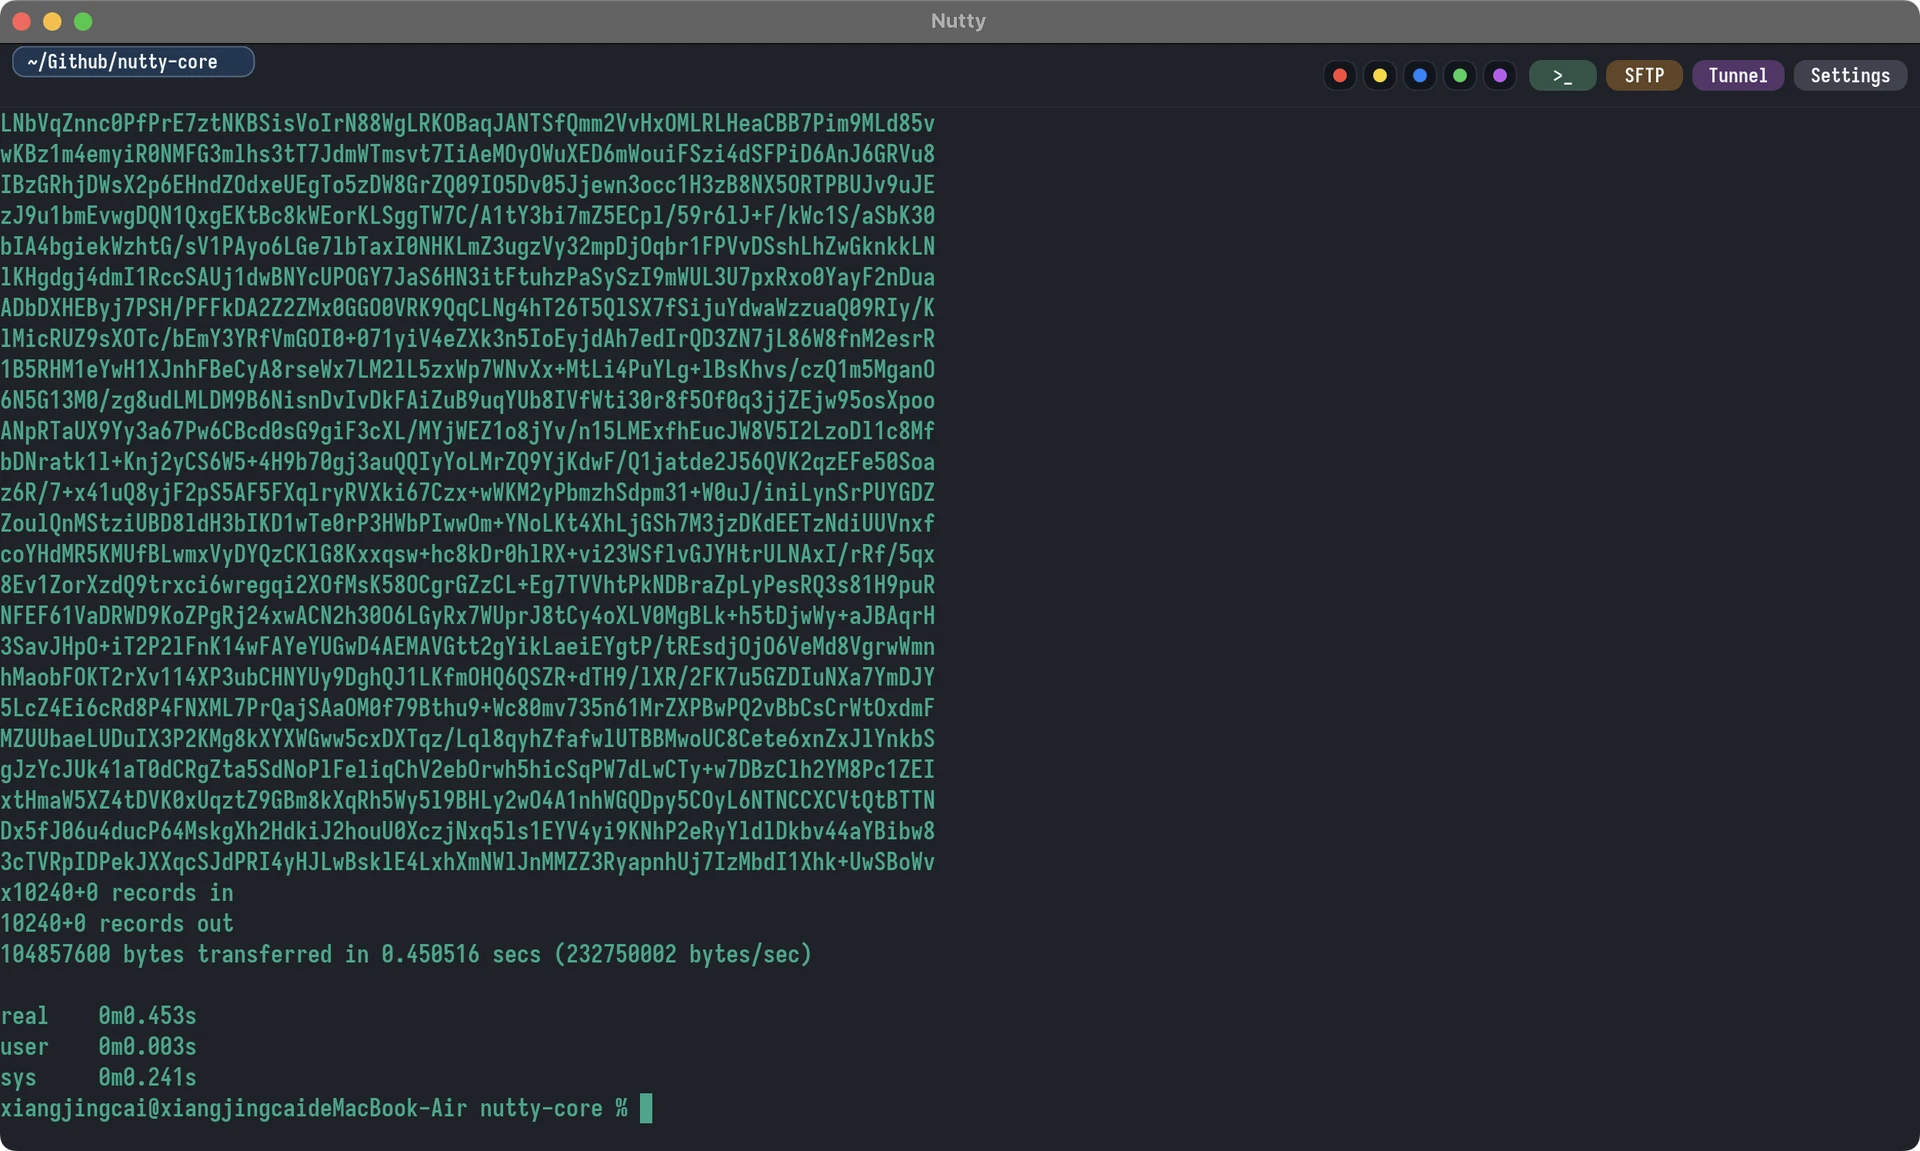Open the Tunnel panel
1920x1151 pixels.
click(x=1738, y=76)
